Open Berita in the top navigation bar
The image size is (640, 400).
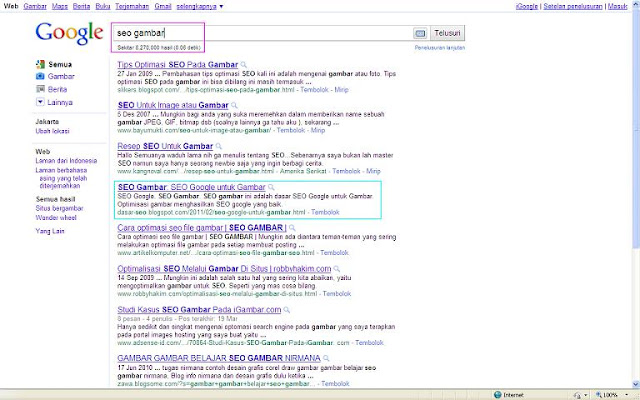[81, 7]
